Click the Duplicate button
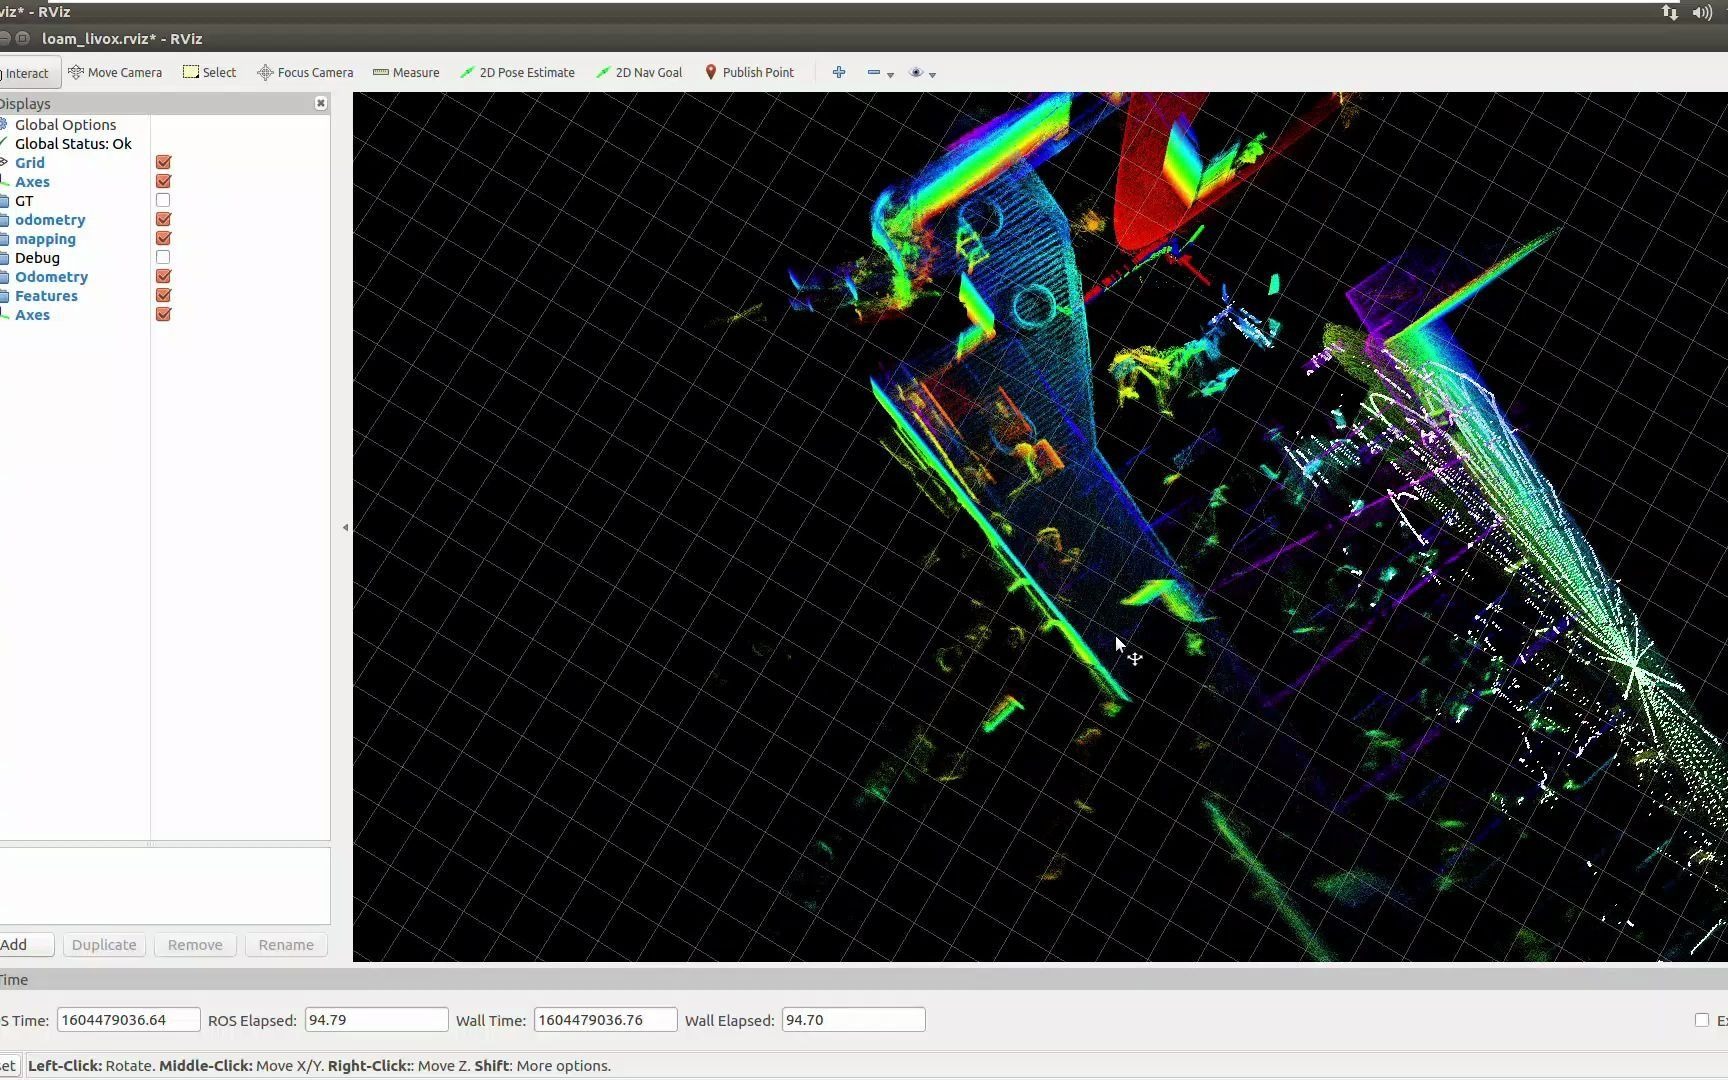Image resolution: width=1728 pixels, height=1080 pixels. [104, 944]
